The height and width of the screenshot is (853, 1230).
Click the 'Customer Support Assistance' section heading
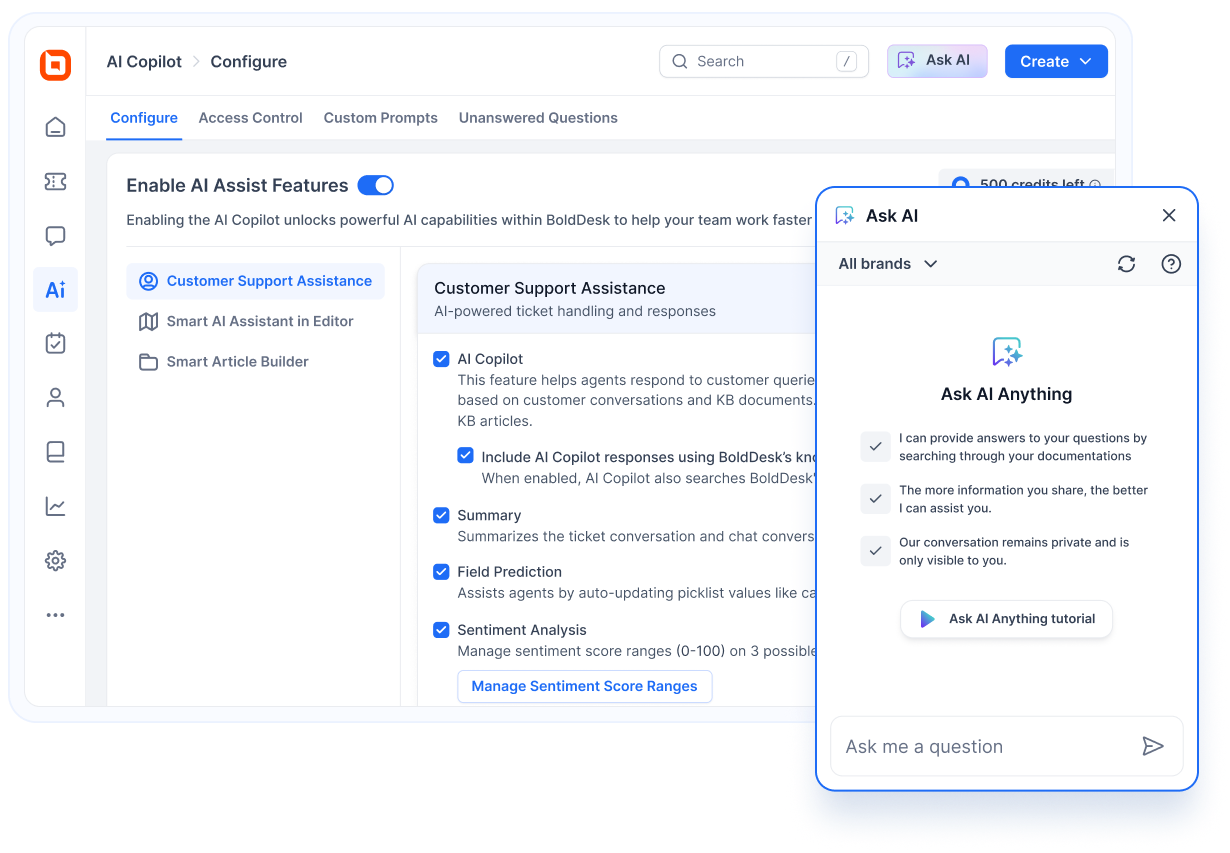pos(549,288)
